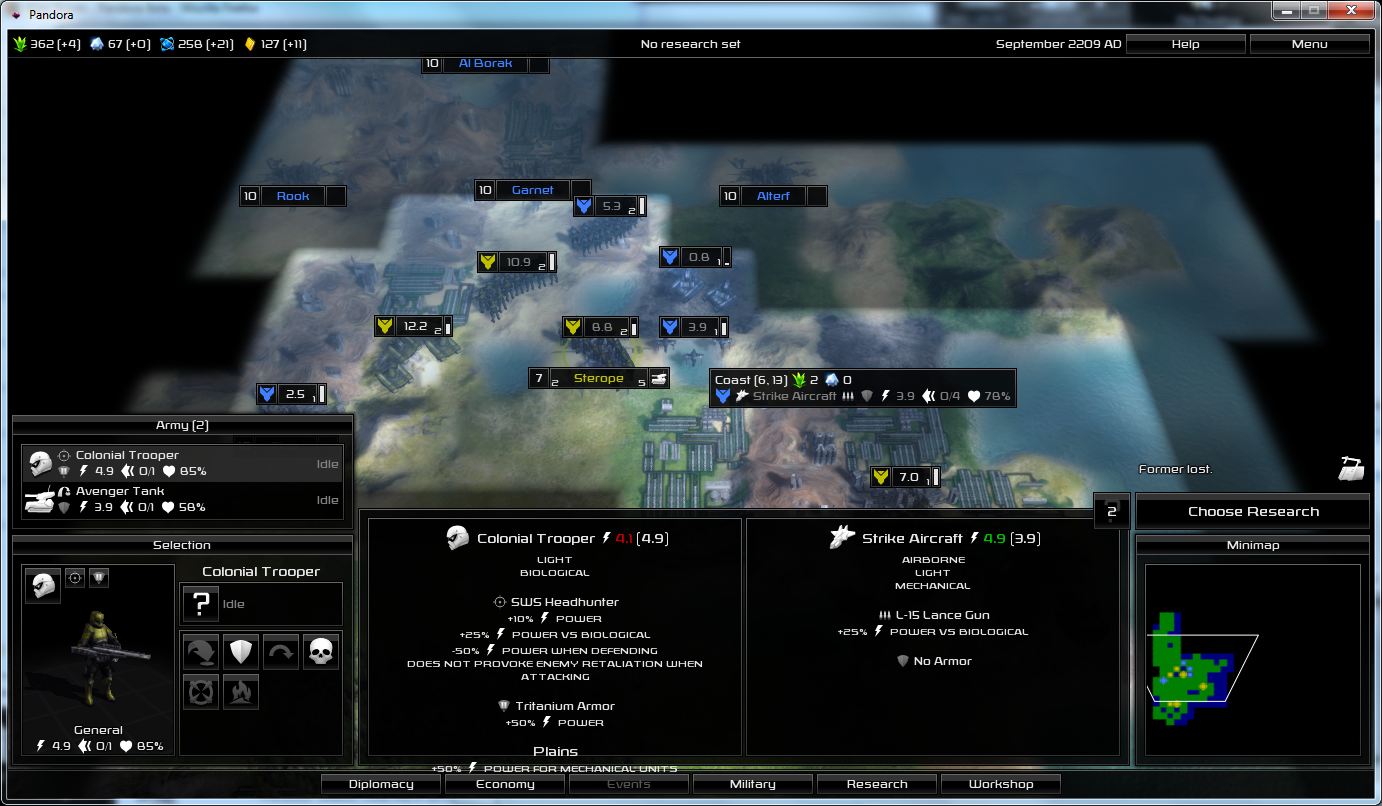Image resolution: width=1382 pixels, height=806 pixels.
Task: Click the question mark Idle order icon
Action: coord(201,604)
